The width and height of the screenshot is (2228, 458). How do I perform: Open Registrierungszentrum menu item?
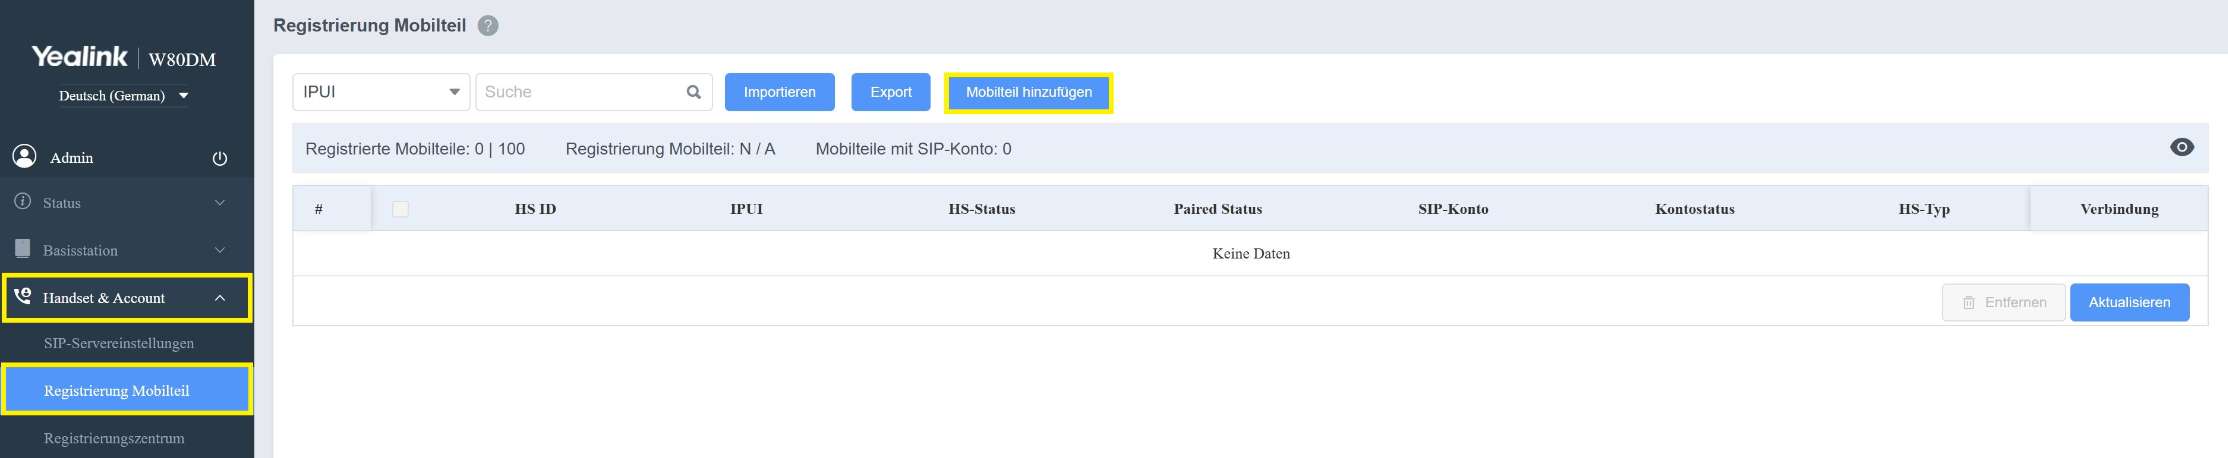pos(114,438)
